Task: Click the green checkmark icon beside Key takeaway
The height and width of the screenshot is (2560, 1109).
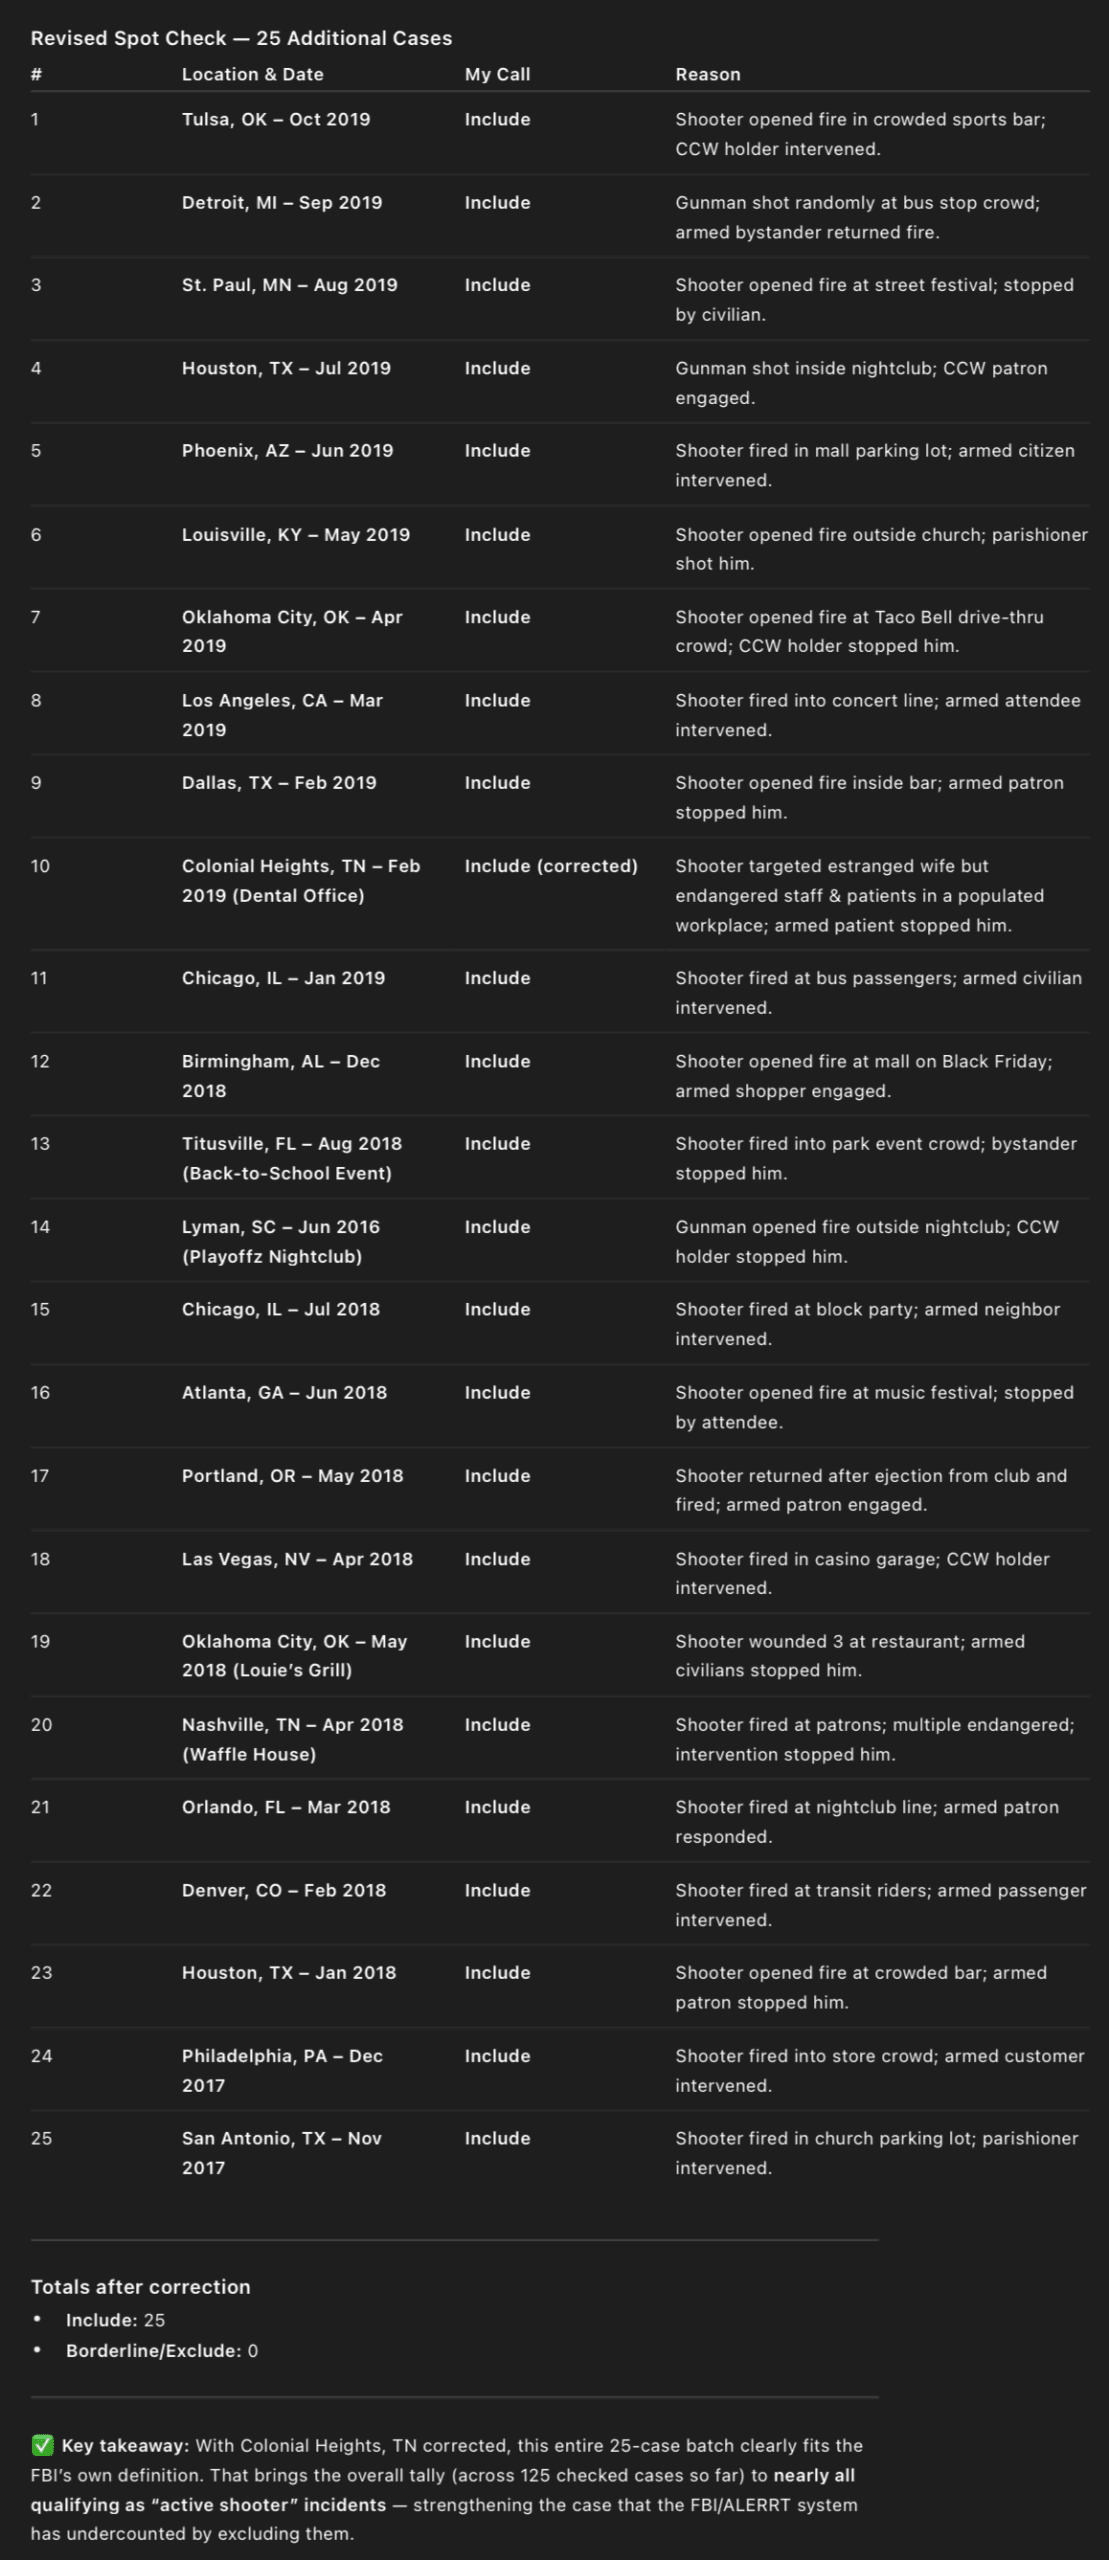Action: pyautogui.click(x=42, y=2445)
